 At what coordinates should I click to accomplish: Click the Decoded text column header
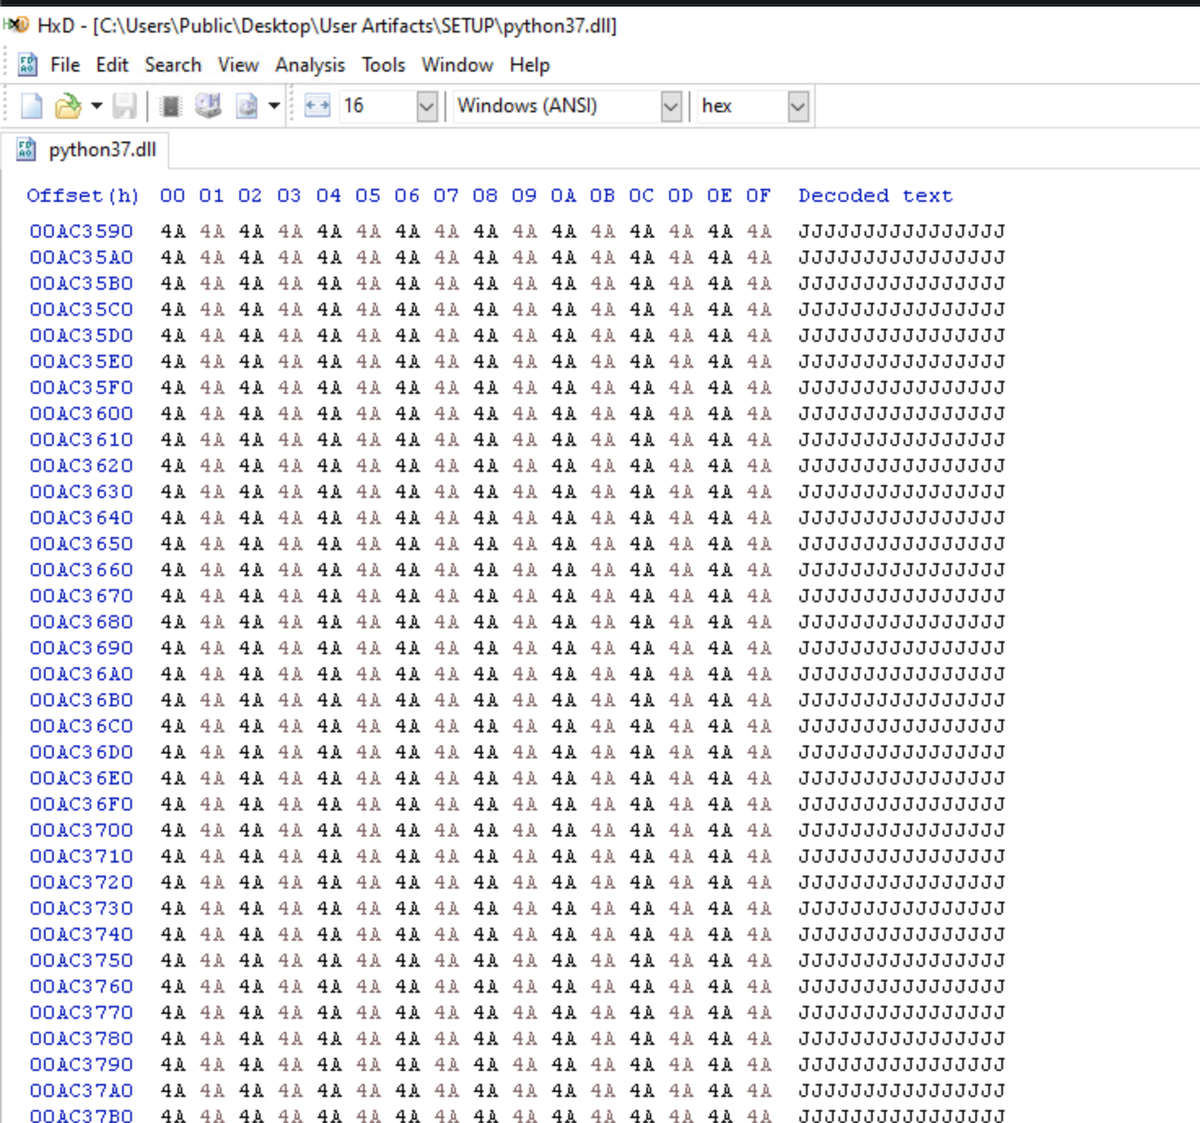click(x=875, y=196)
